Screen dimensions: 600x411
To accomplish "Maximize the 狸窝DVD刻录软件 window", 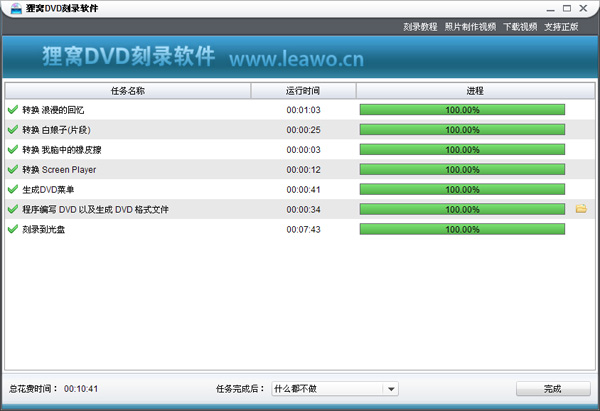I will pyautogui.click(x=567, y=8).
